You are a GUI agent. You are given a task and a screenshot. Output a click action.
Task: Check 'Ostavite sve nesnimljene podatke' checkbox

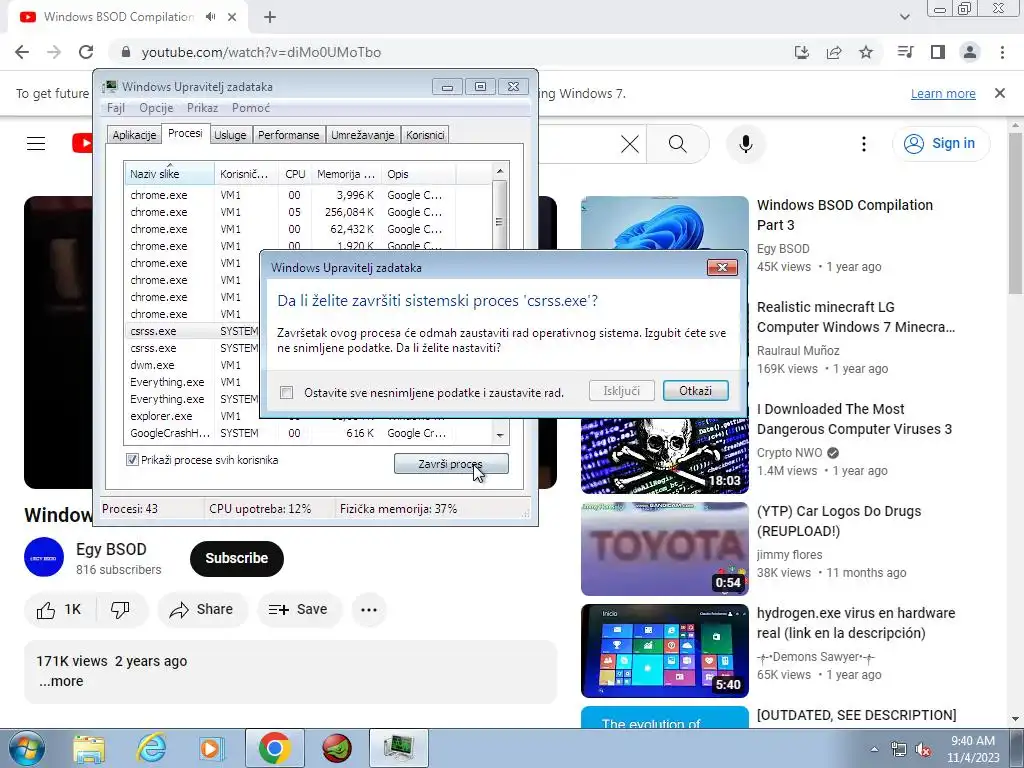[x=286, y=392]
